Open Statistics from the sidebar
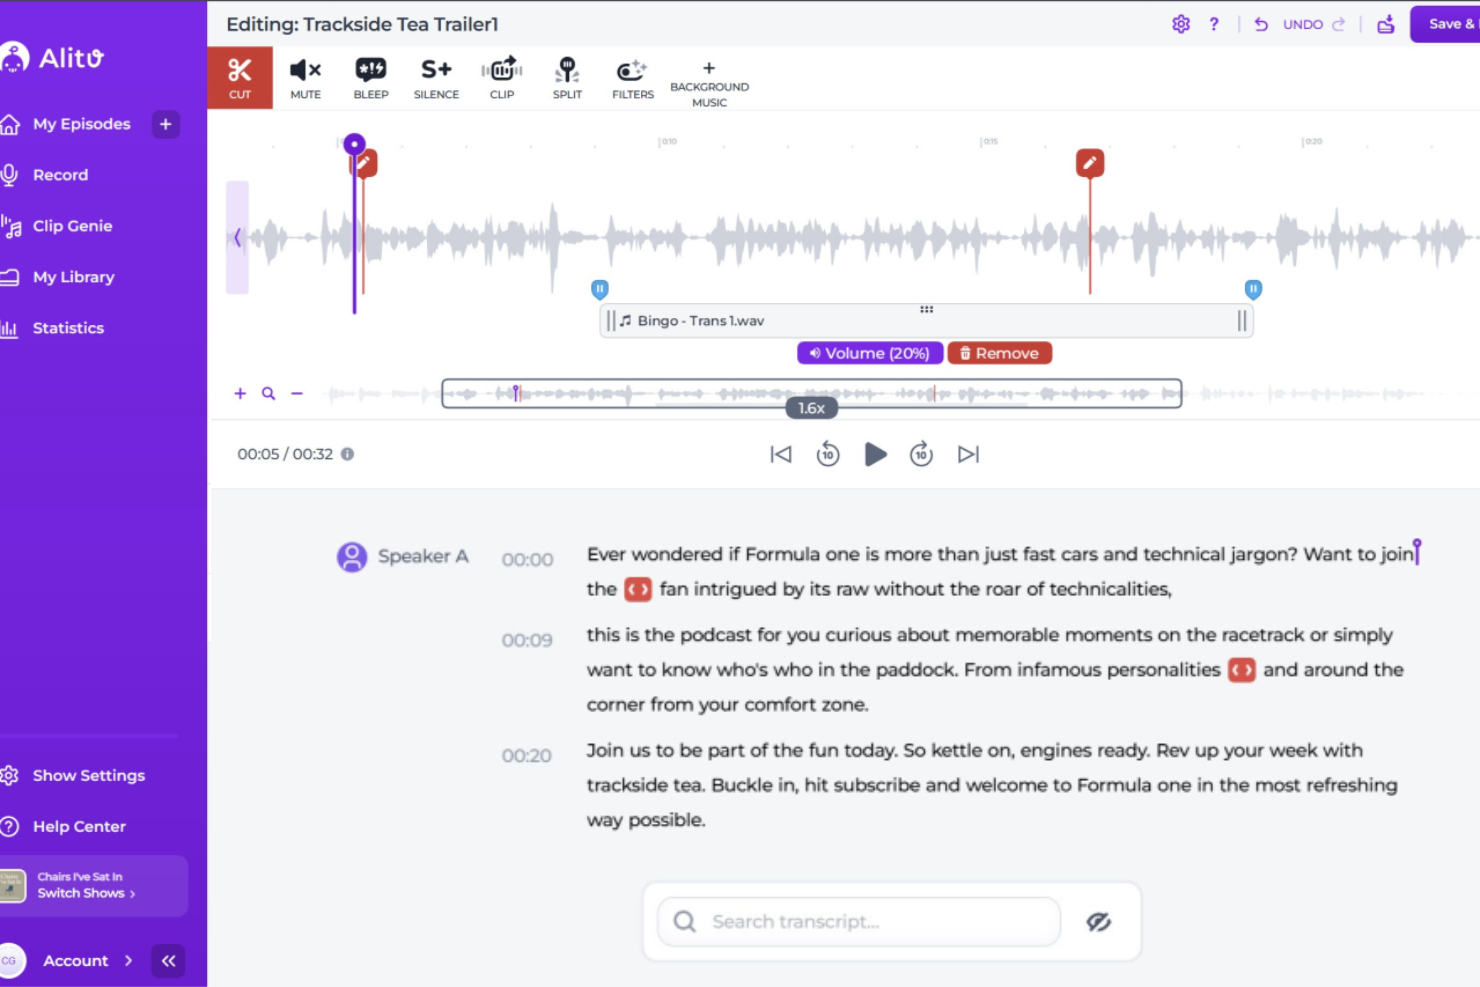The image size is (1480, 987). pyautogui.click(x=68, y=327)
